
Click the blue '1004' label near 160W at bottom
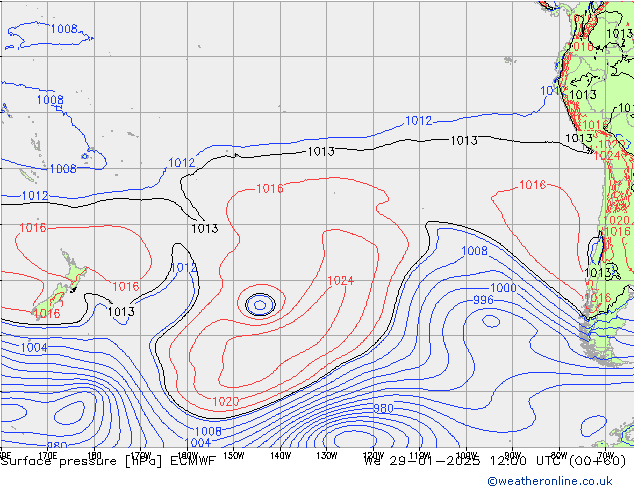pyautogui.click(x=198, y=443)
